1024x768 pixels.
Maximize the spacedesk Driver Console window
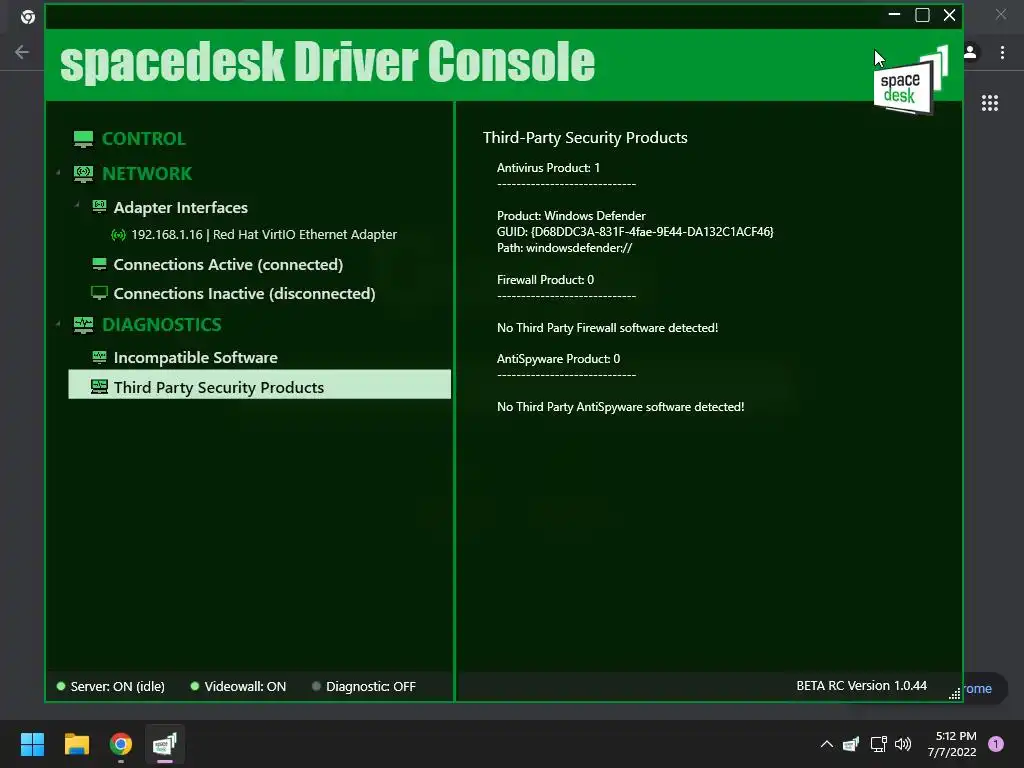(922, 14)
